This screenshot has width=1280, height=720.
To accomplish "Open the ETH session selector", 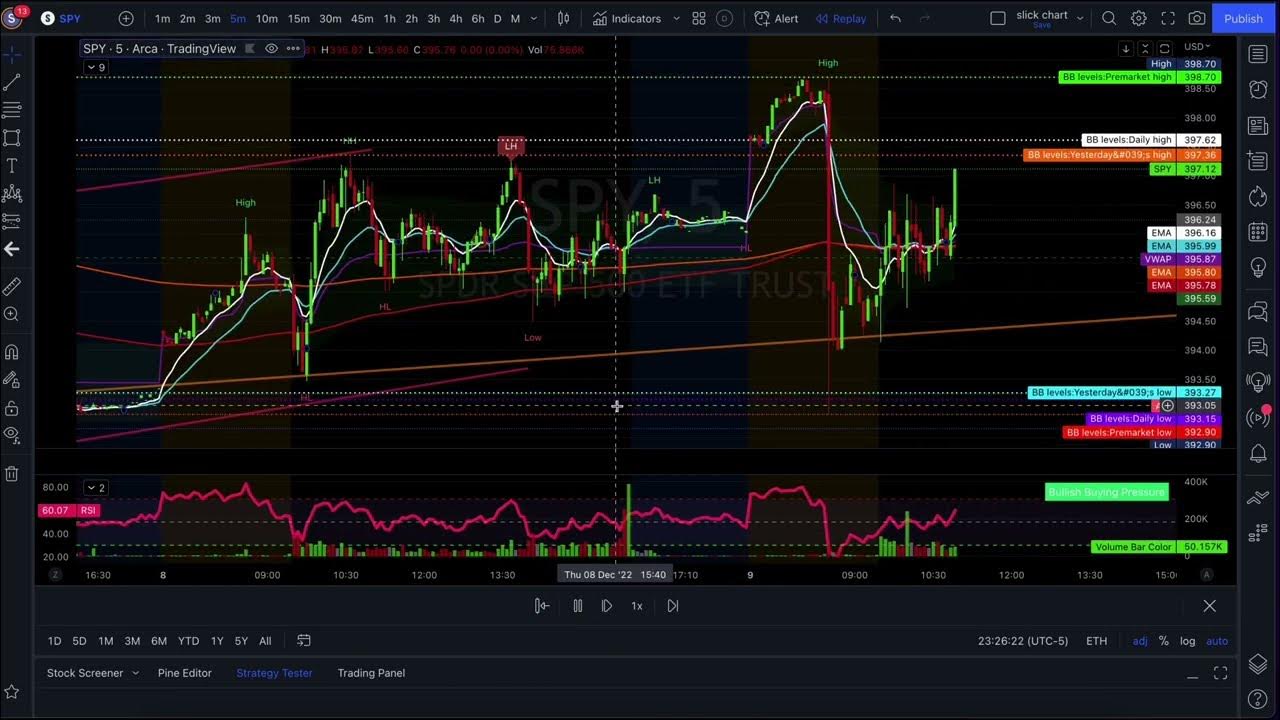I will pos(1097,641).
